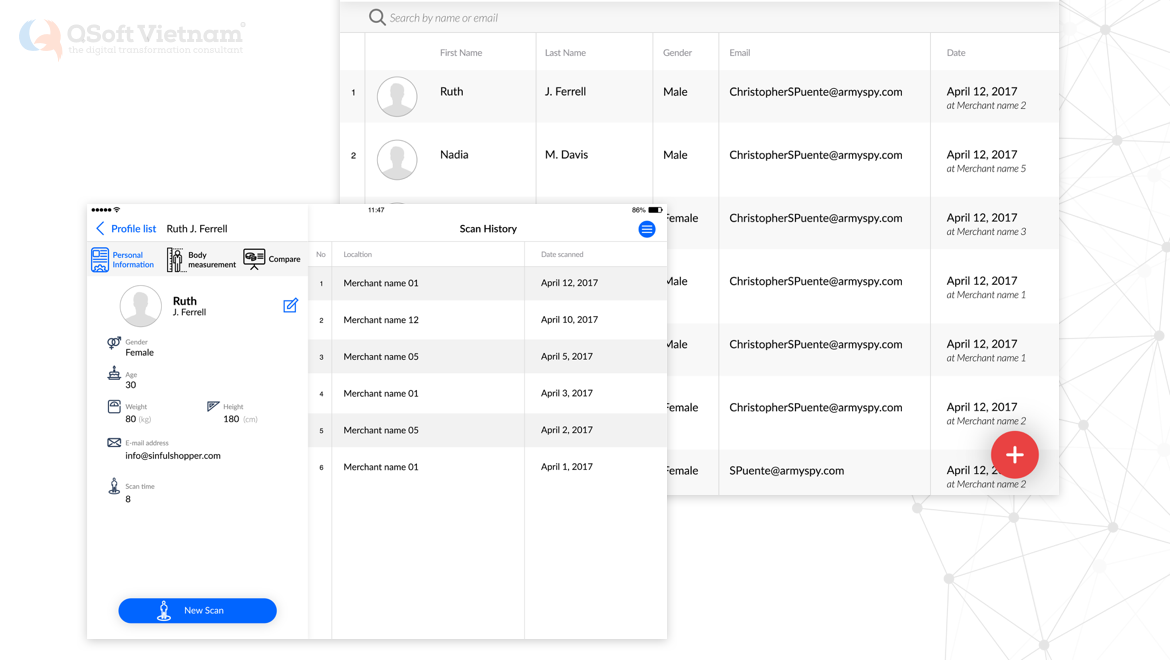This screenshot has width=1170, height=660.
Task: Select the Merchant name 12 scan row
Action: tap(488, 320)
